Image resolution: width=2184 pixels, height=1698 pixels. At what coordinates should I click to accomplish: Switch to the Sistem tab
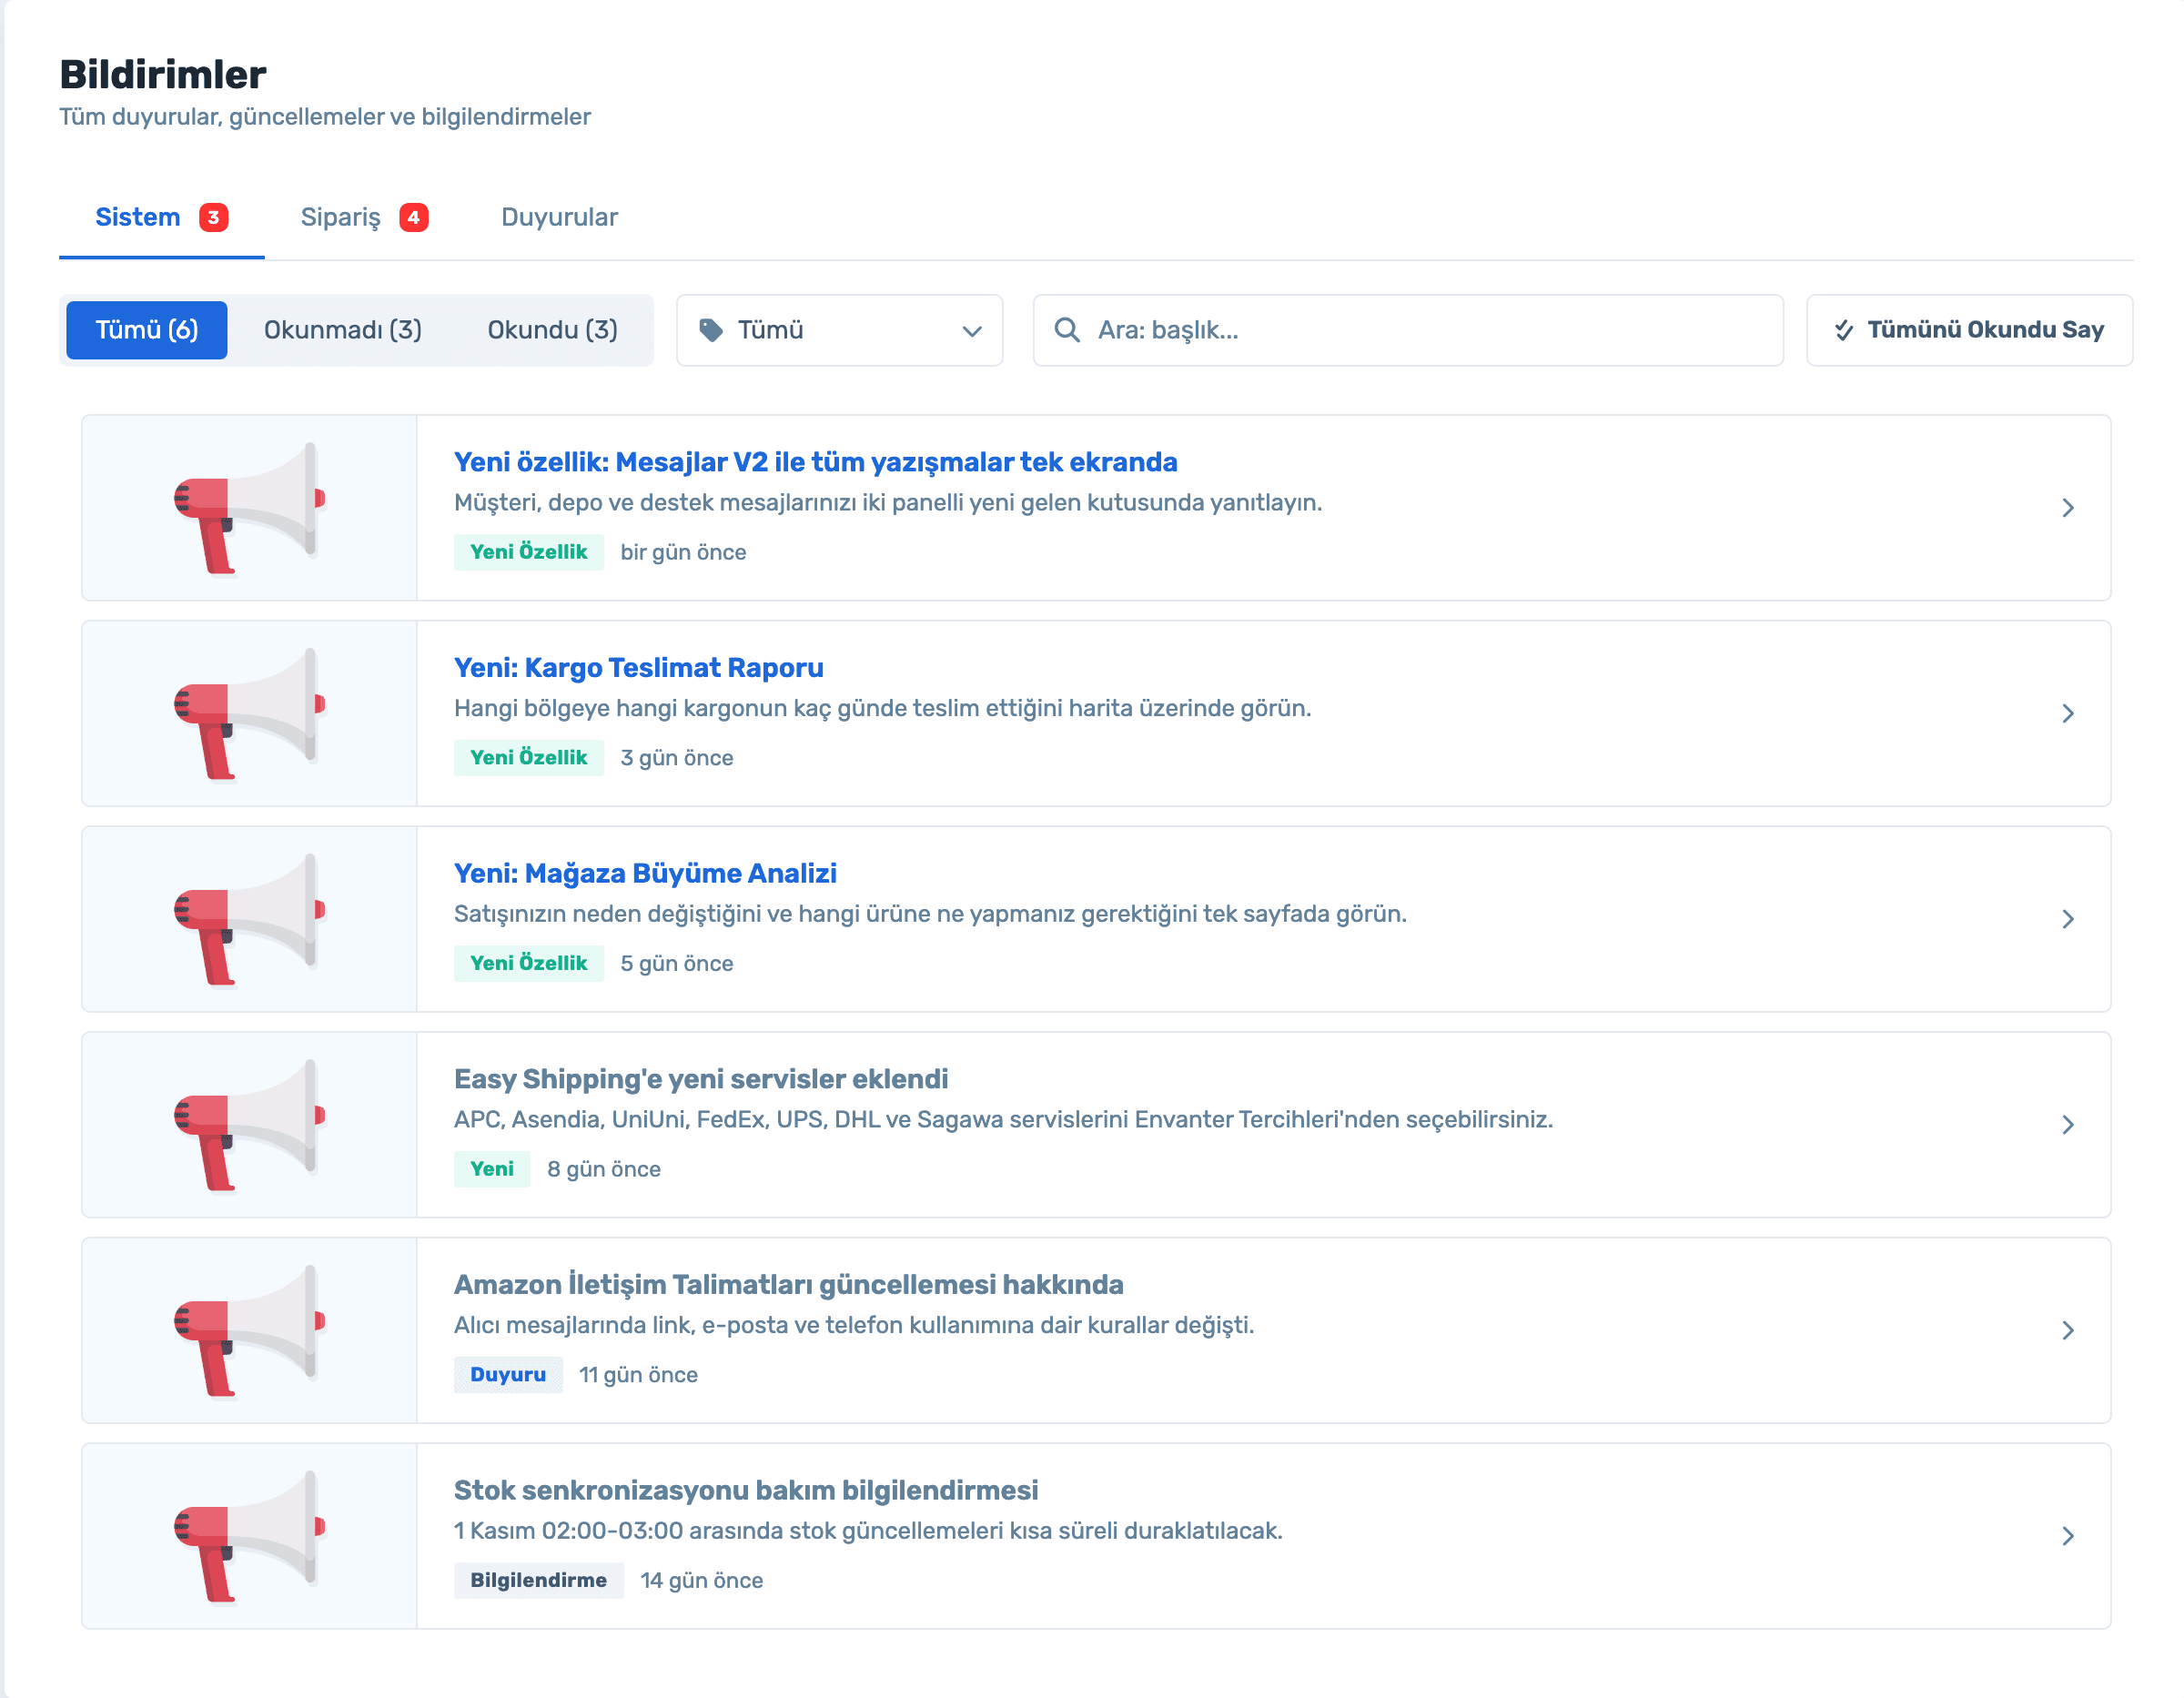click(161, 217)
